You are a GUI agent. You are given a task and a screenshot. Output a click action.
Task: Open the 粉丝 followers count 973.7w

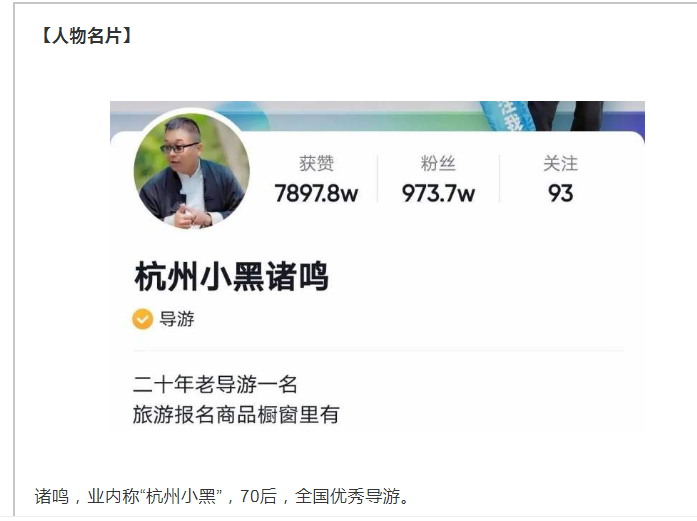[x=438, y=179]
